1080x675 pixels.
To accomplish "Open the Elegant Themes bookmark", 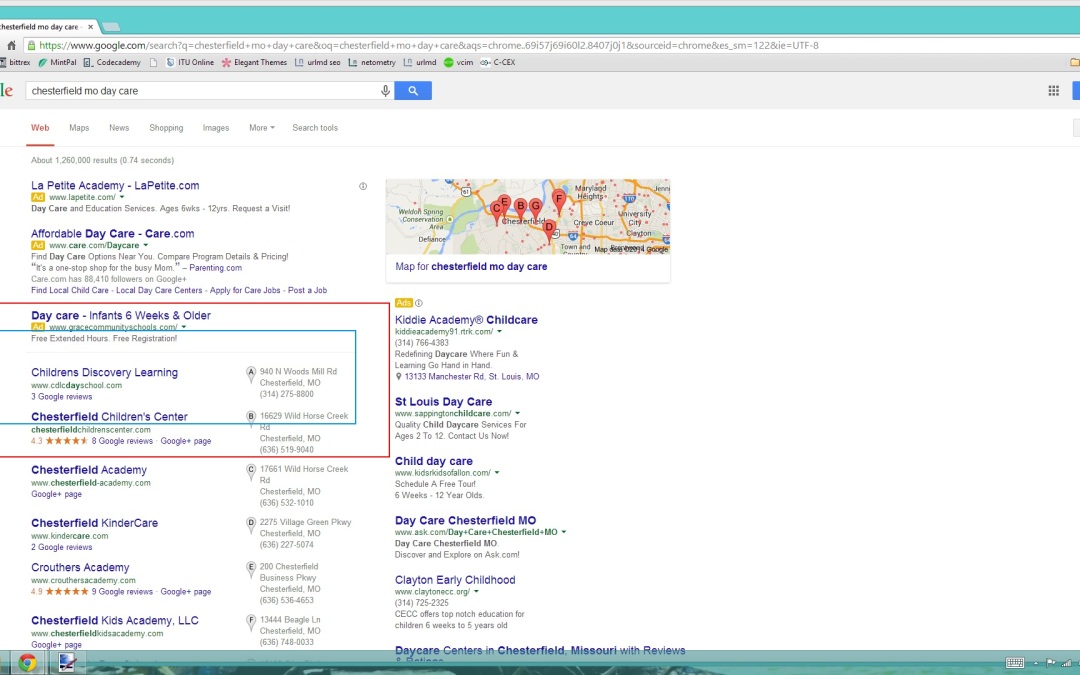I will click(x=254, y=62).
